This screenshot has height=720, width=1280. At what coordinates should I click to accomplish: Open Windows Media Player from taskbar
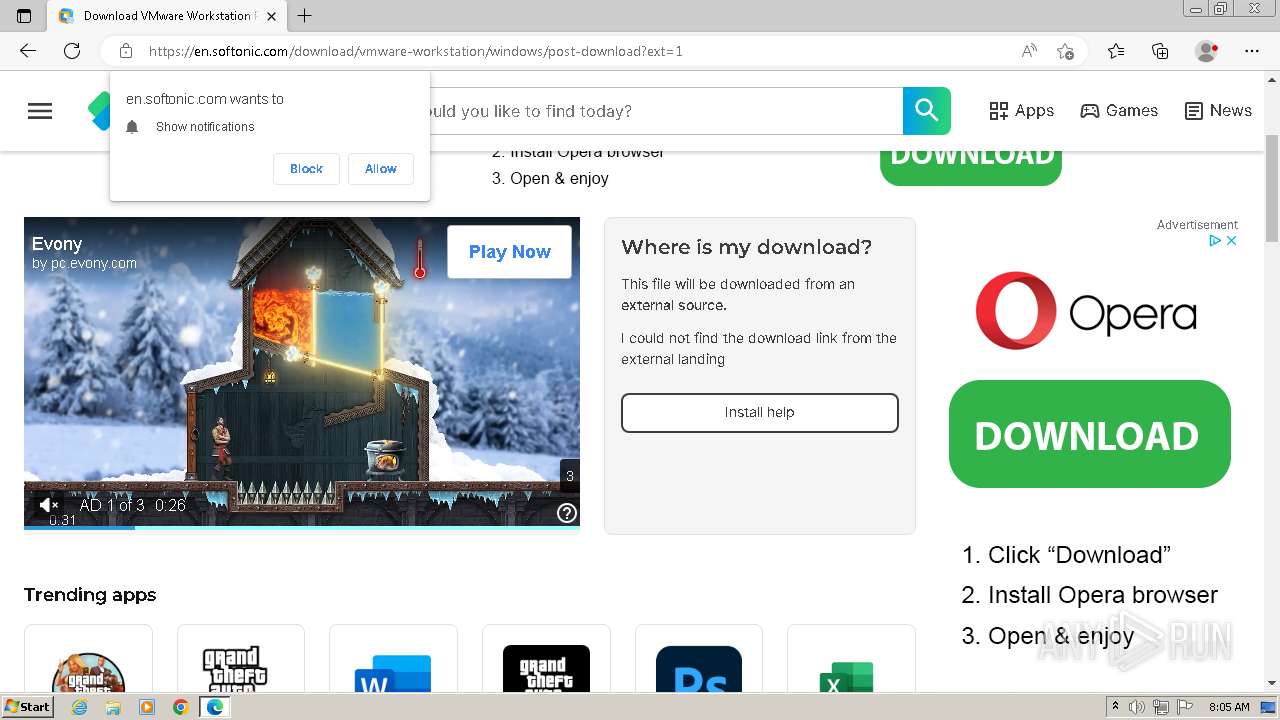coord(147,707)
